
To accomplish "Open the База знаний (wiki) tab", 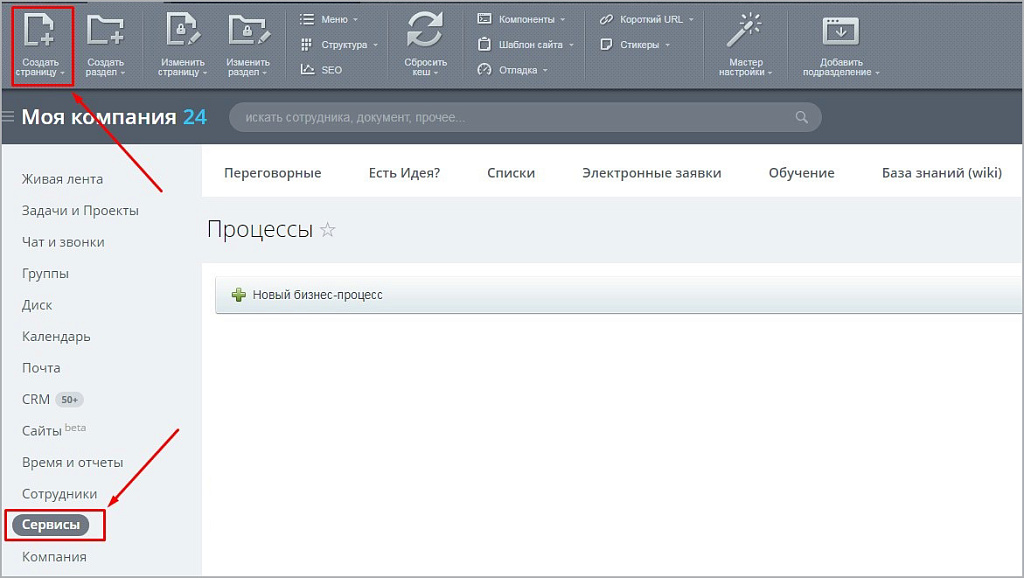I will [x=941, y=173].
